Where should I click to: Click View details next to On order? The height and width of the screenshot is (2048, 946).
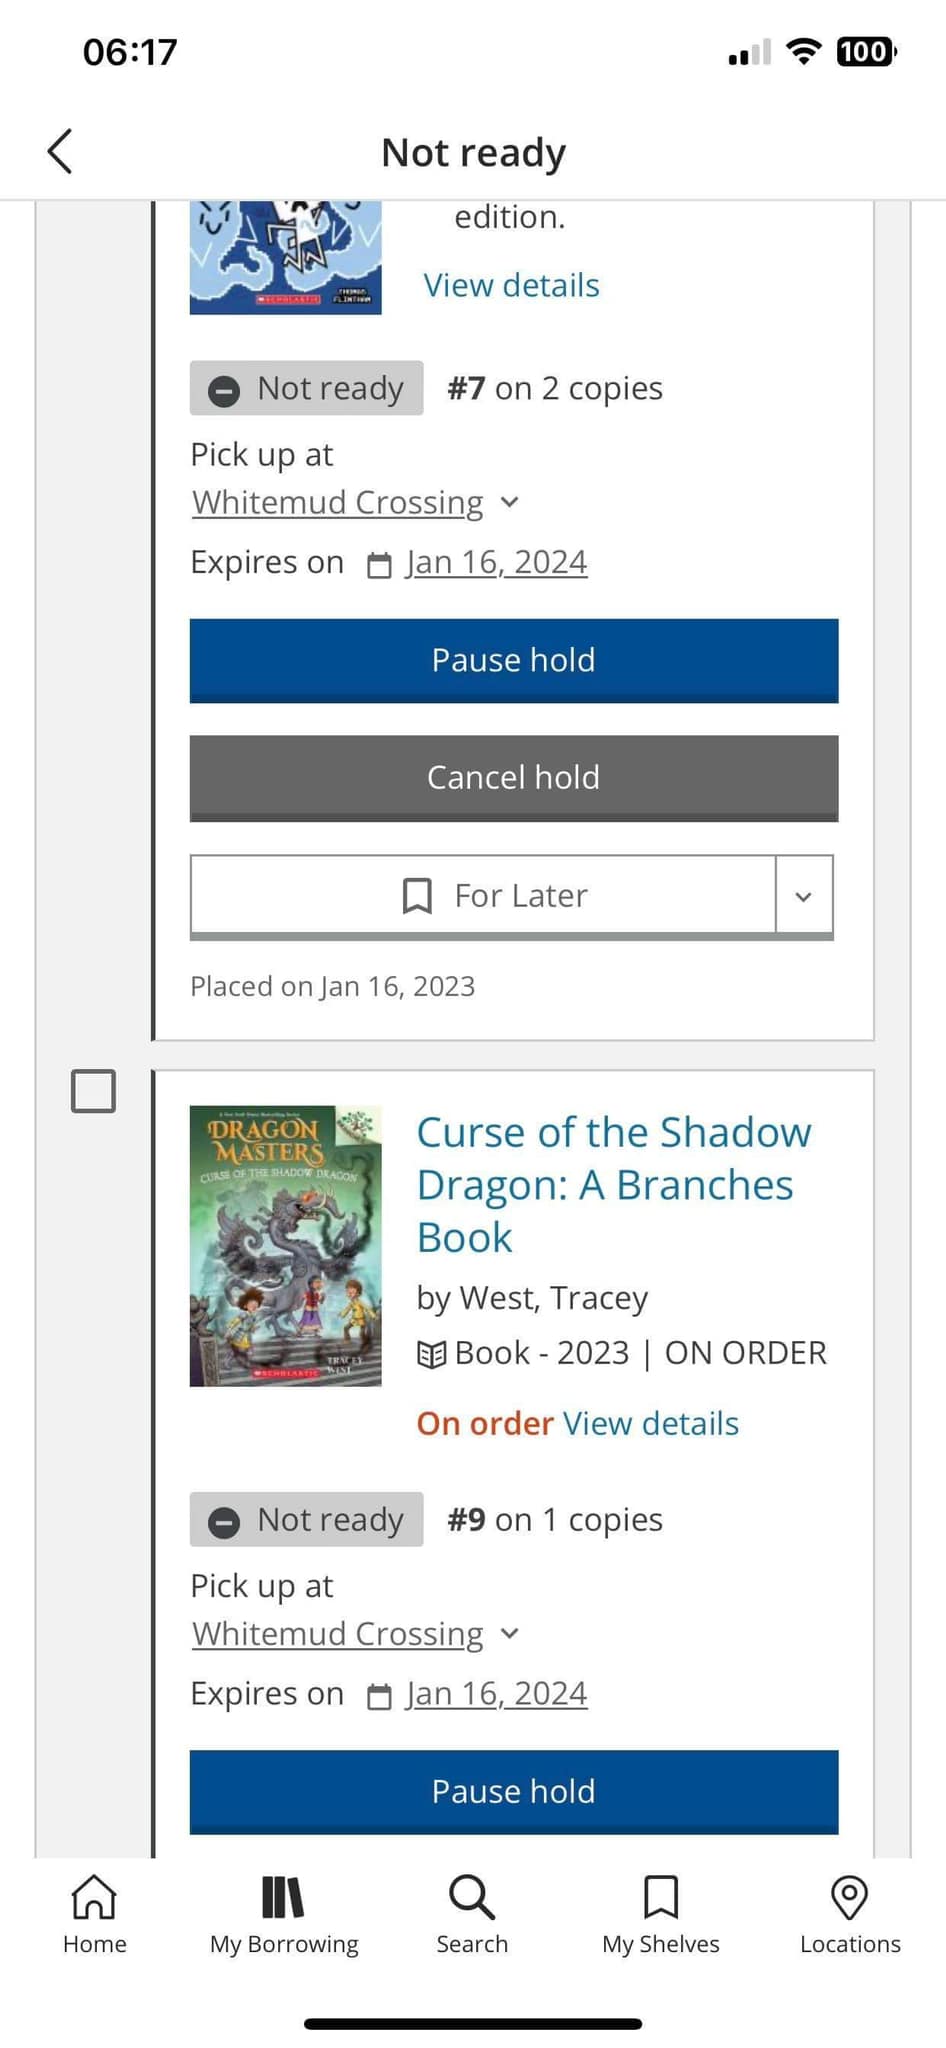[650, 1423]
